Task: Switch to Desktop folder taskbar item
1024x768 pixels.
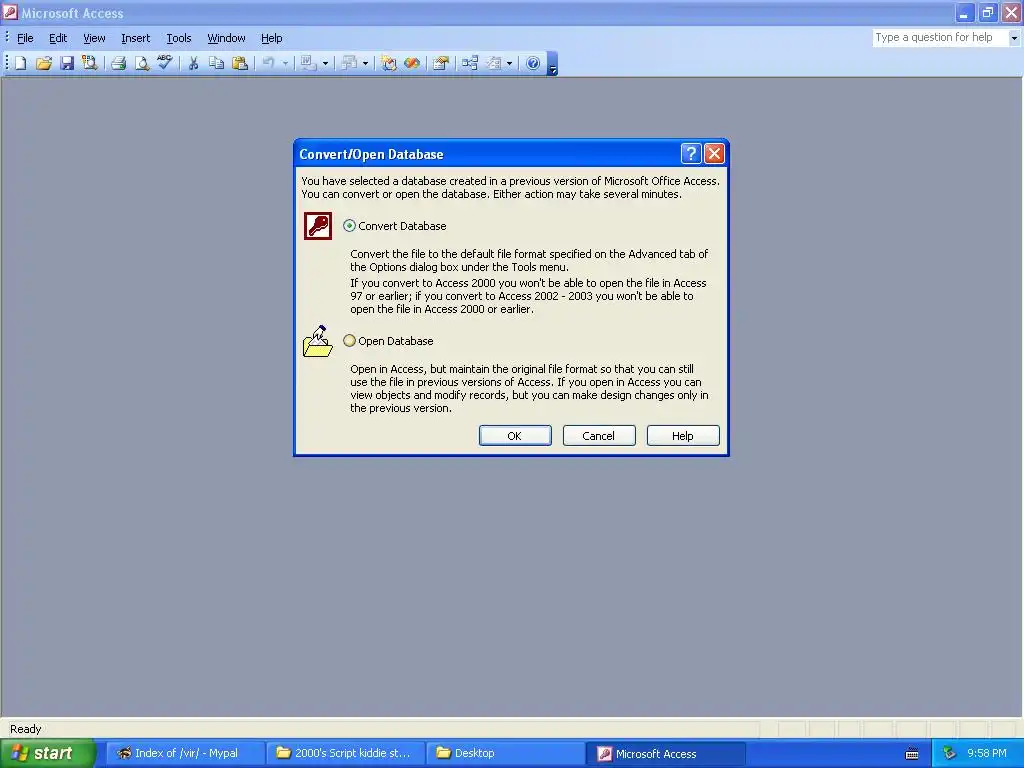Action: (x=505, y=753)
